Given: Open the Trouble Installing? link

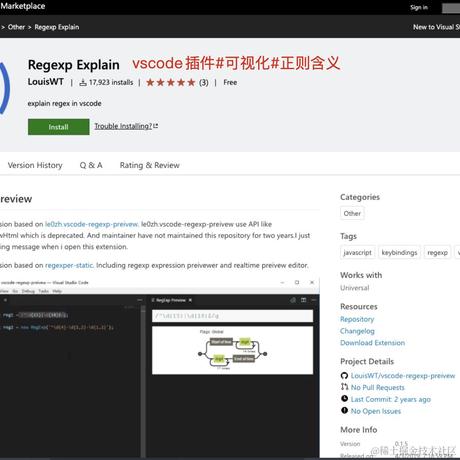Looking at the screenshot, I should (x=123, y=126).
